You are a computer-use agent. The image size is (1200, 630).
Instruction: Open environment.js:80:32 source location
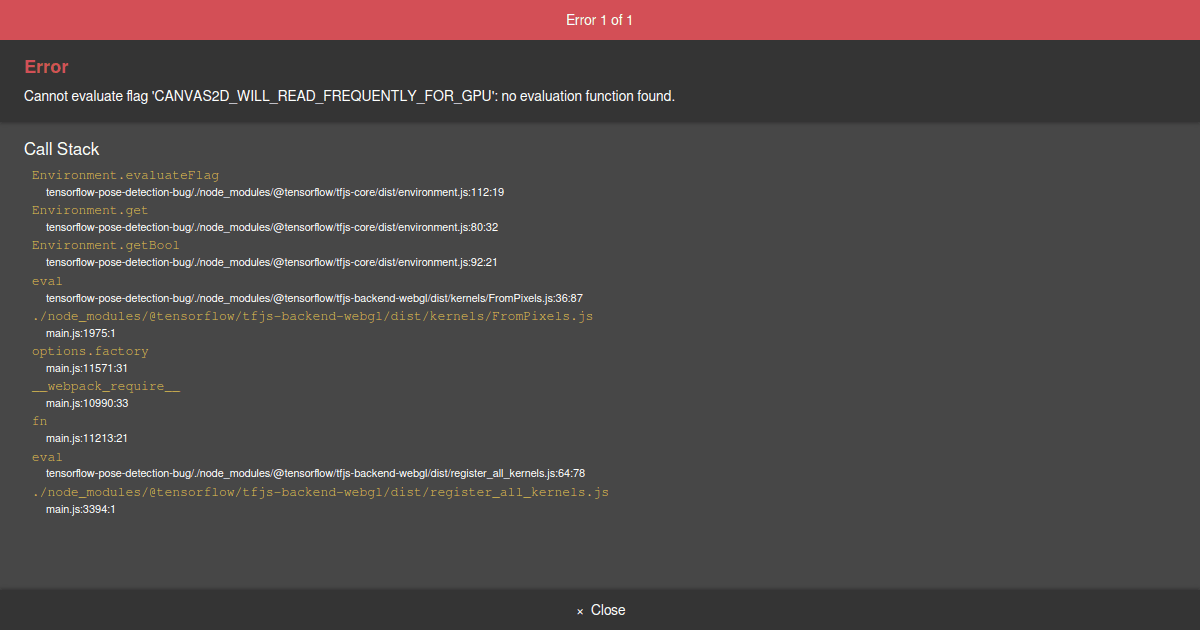[272, 227]
